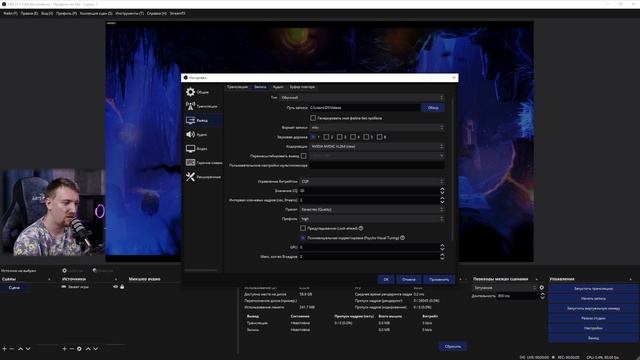Move the scene down in Scenes list
This screenshot has height=360, width=640.
coord(28,349)
